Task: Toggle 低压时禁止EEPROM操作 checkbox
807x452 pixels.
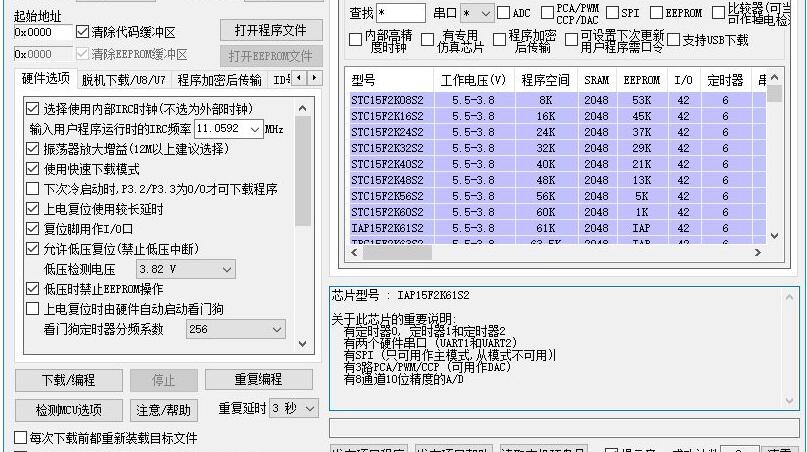Action: click(32, 289)
